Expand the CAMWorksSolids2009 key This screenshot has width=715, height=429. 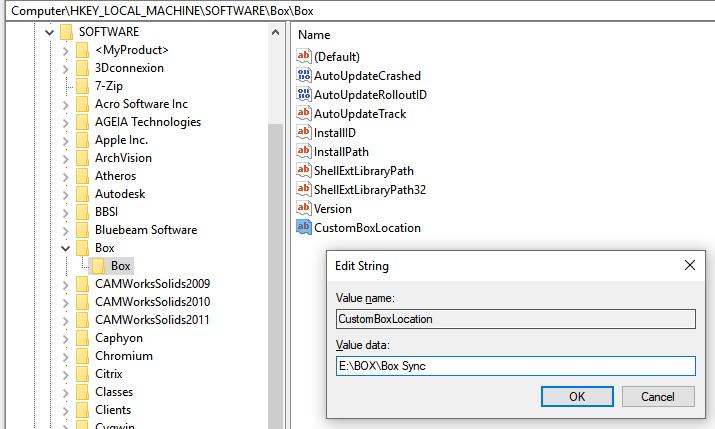(66, 284)
